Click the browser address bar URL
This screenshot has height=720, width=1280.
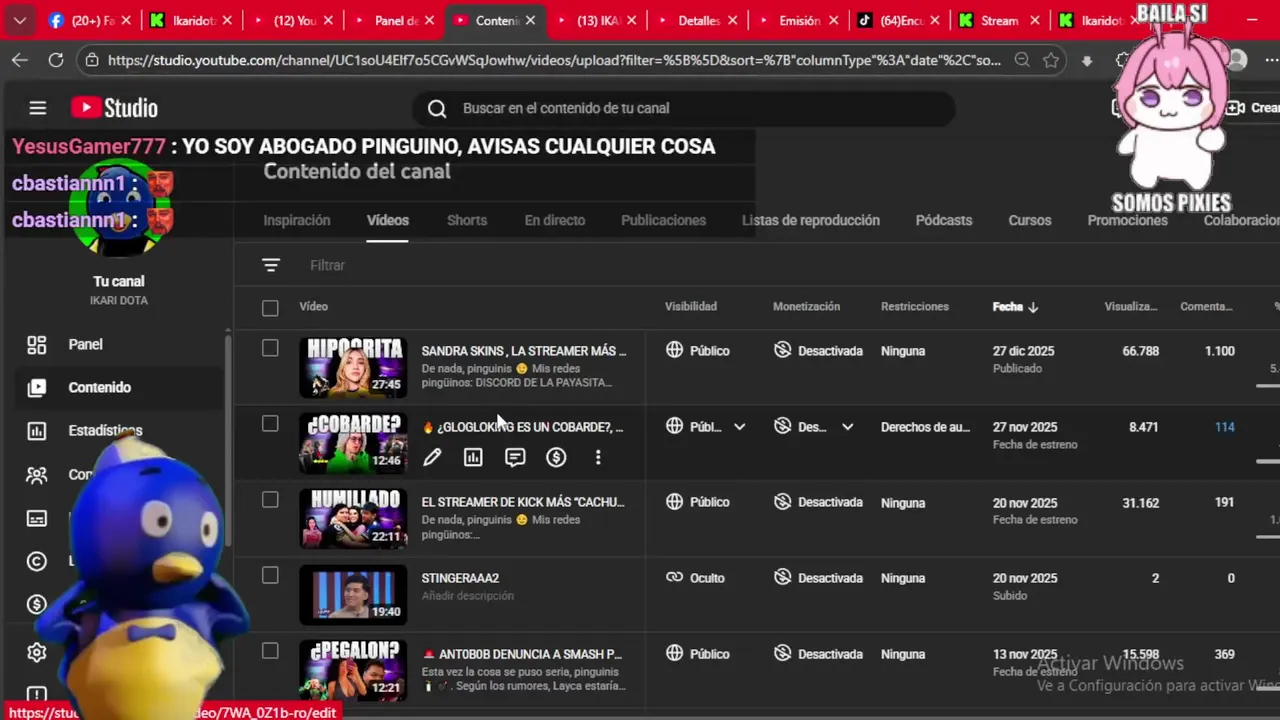tap(554, 60)
